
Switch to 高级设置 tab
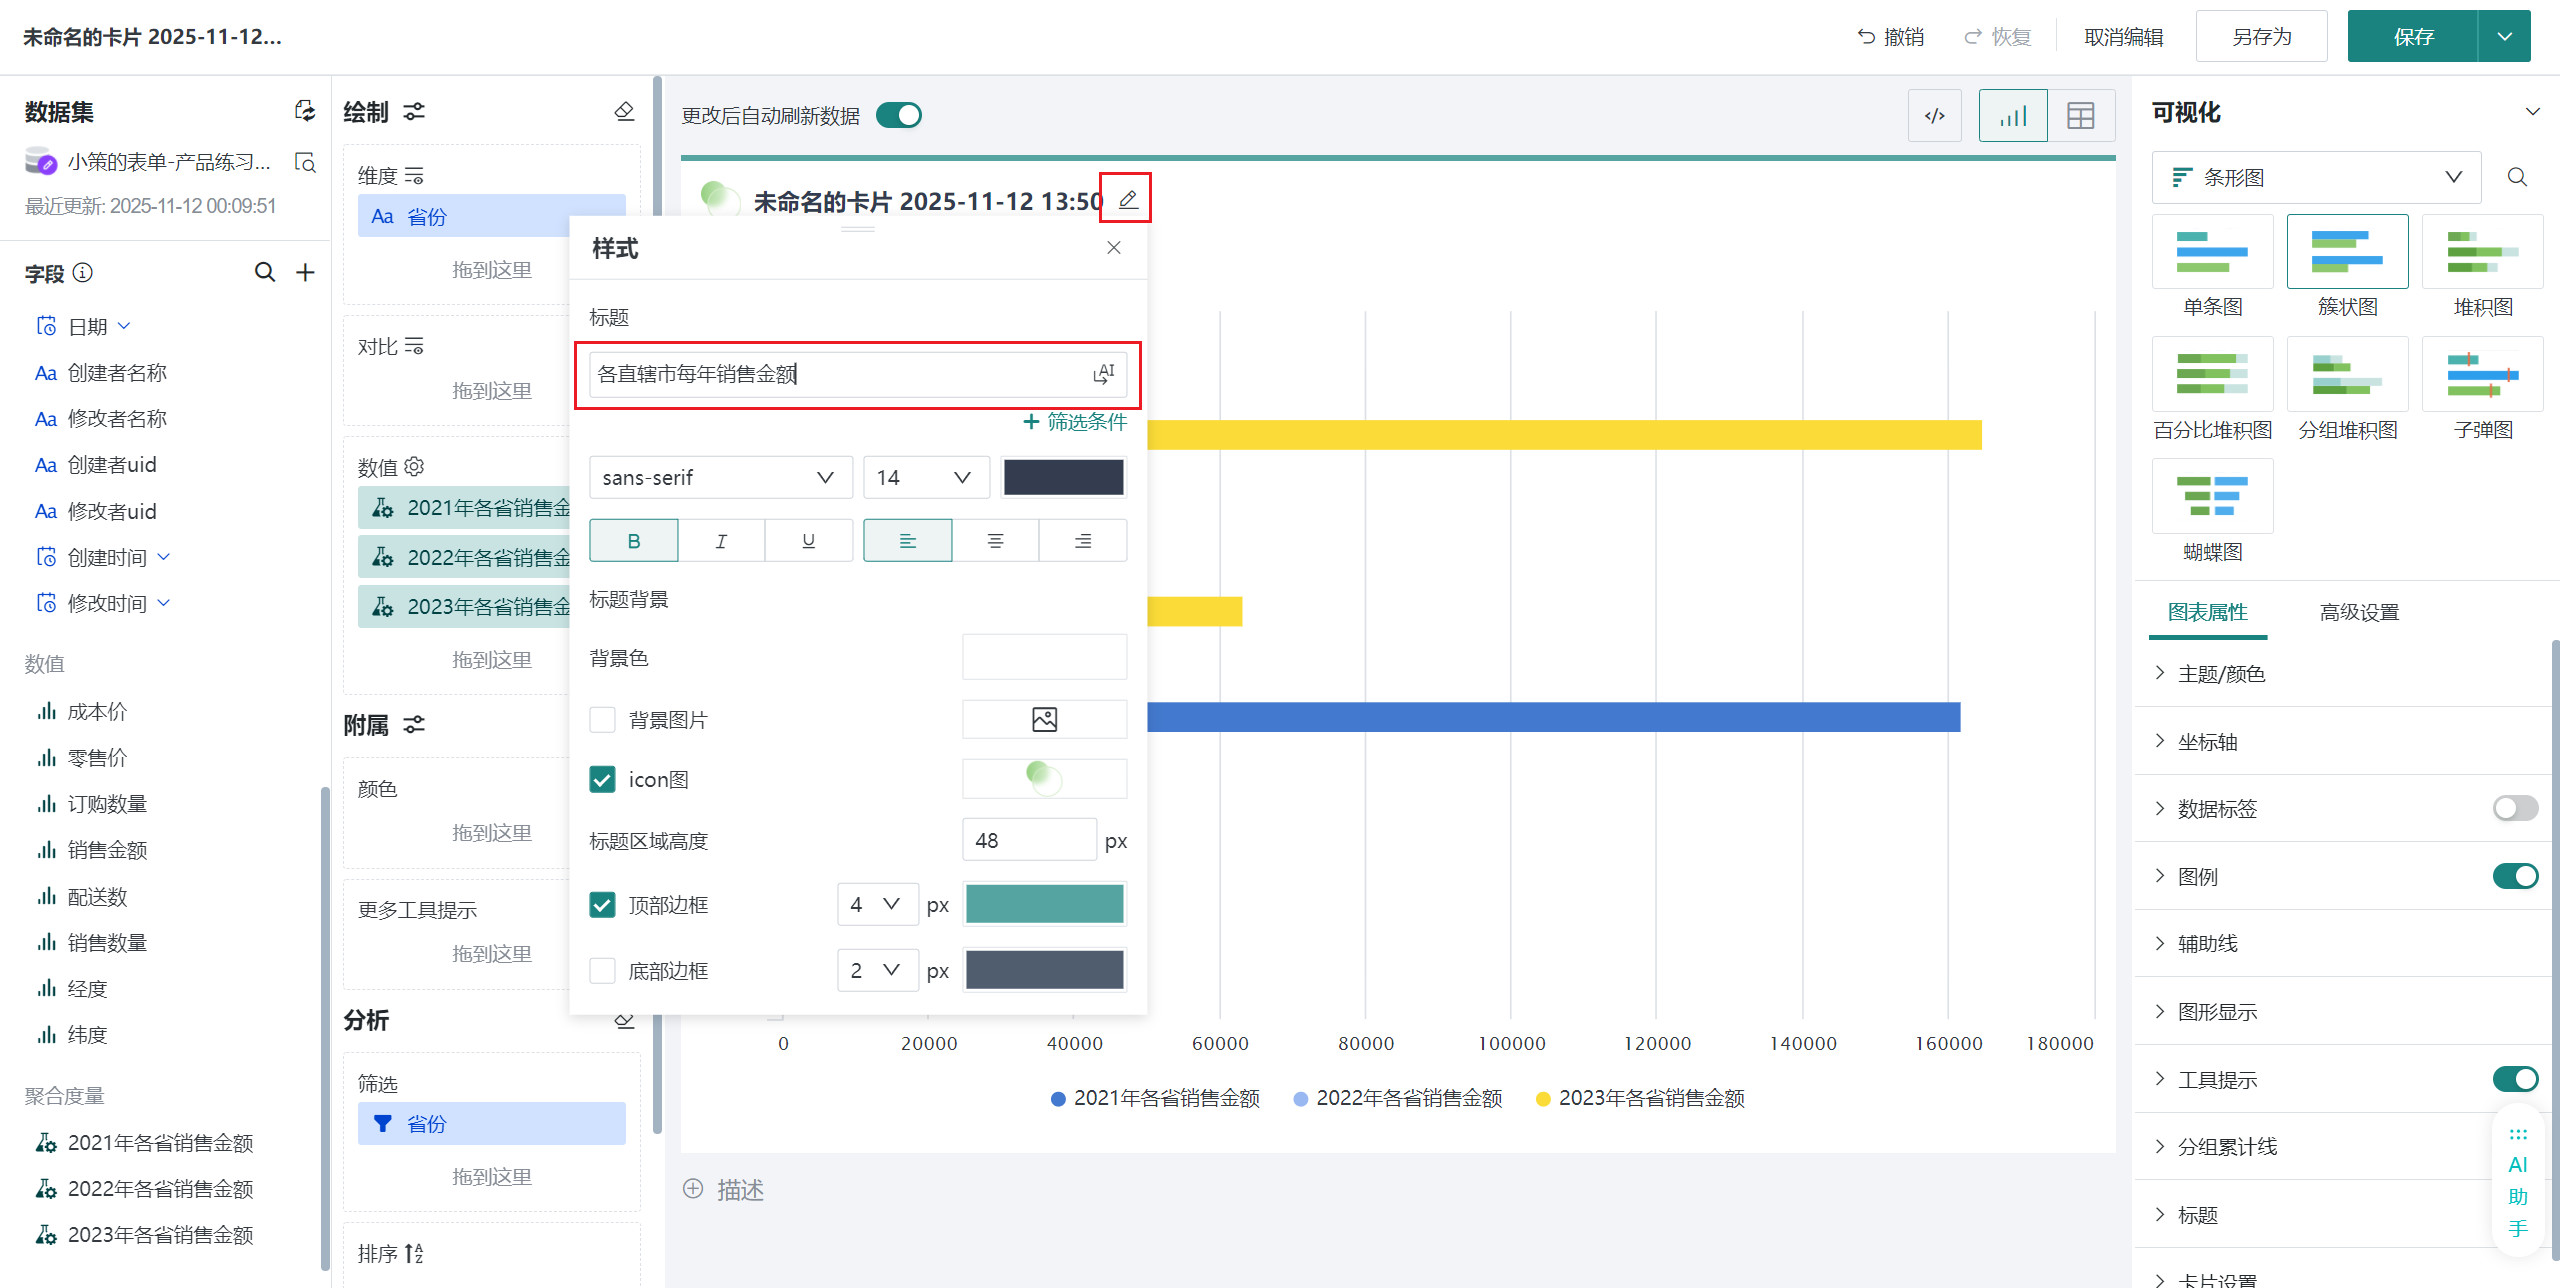tap(2358, 612)
